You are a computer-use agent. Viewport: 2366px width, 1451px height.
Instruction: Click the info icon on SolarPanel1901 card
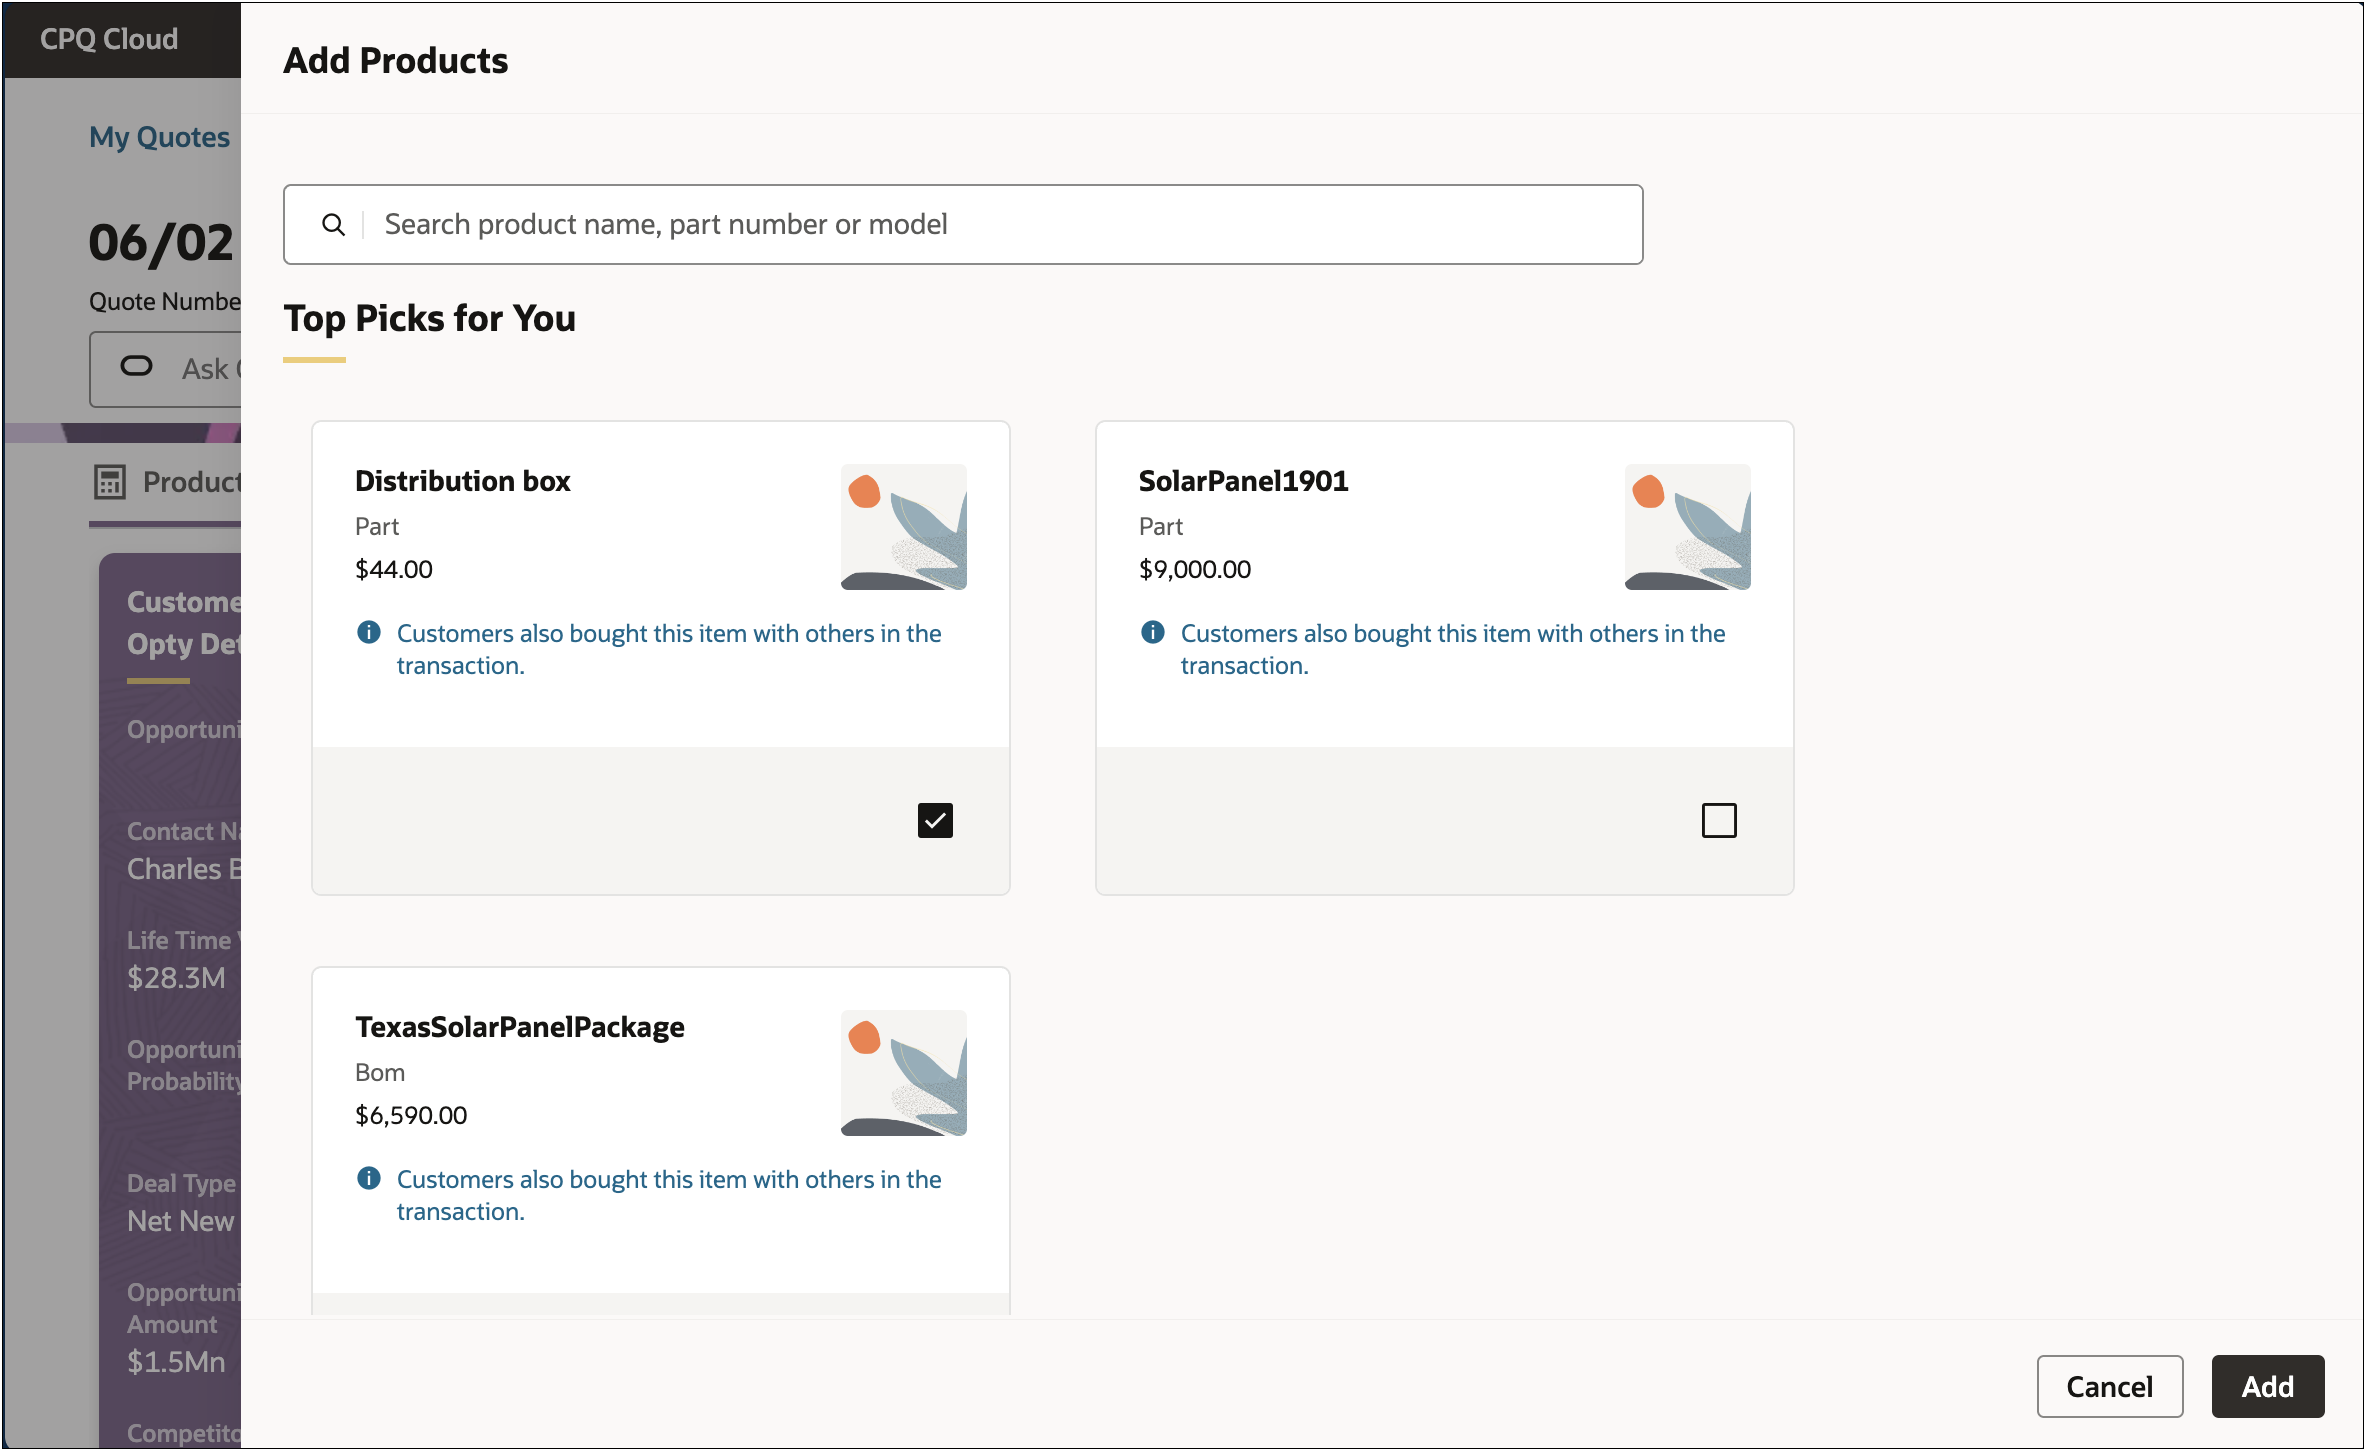(x=1152, y=632)
